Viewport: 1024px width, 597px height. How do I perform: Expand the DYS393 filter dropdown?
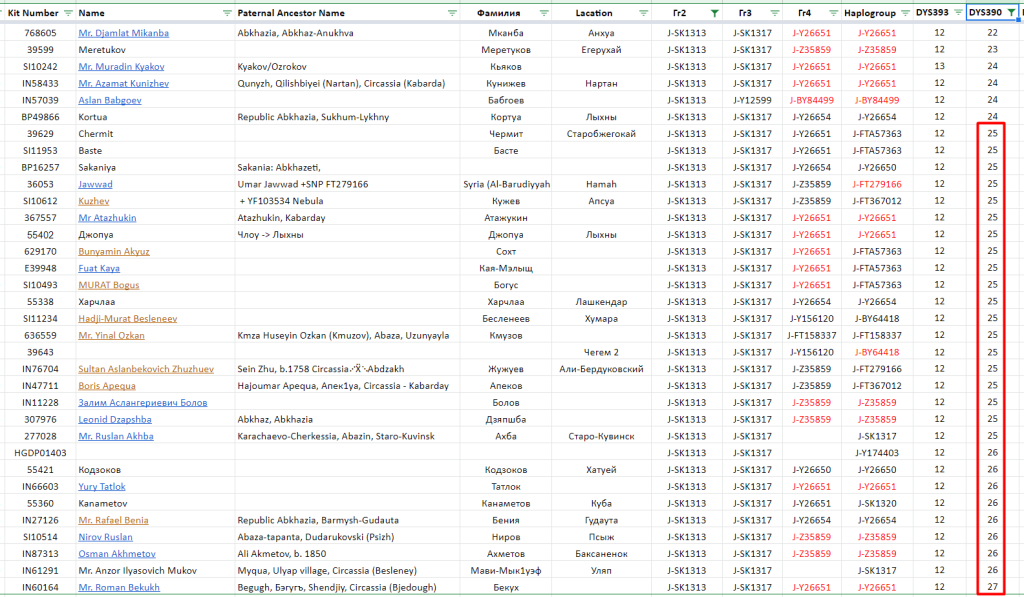pos(958,13)
